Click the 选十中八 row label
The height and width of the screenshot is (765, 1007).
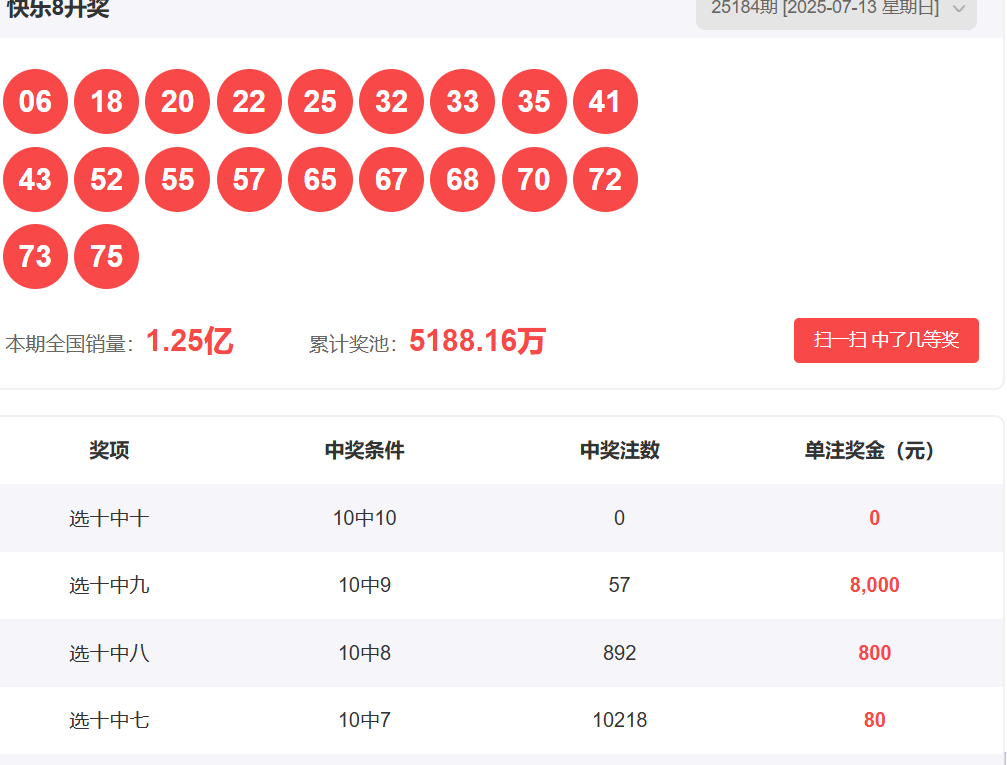(x=109, y=654)
